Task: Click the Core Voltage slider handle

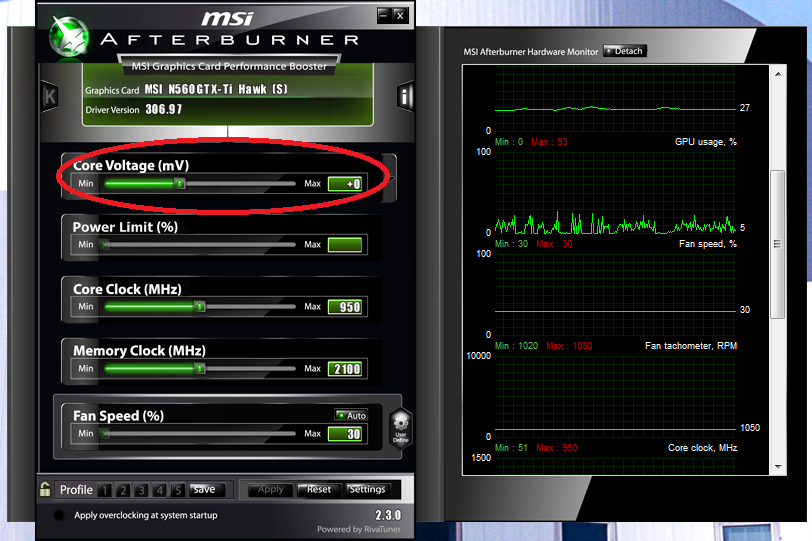Action: click(179, 183)
